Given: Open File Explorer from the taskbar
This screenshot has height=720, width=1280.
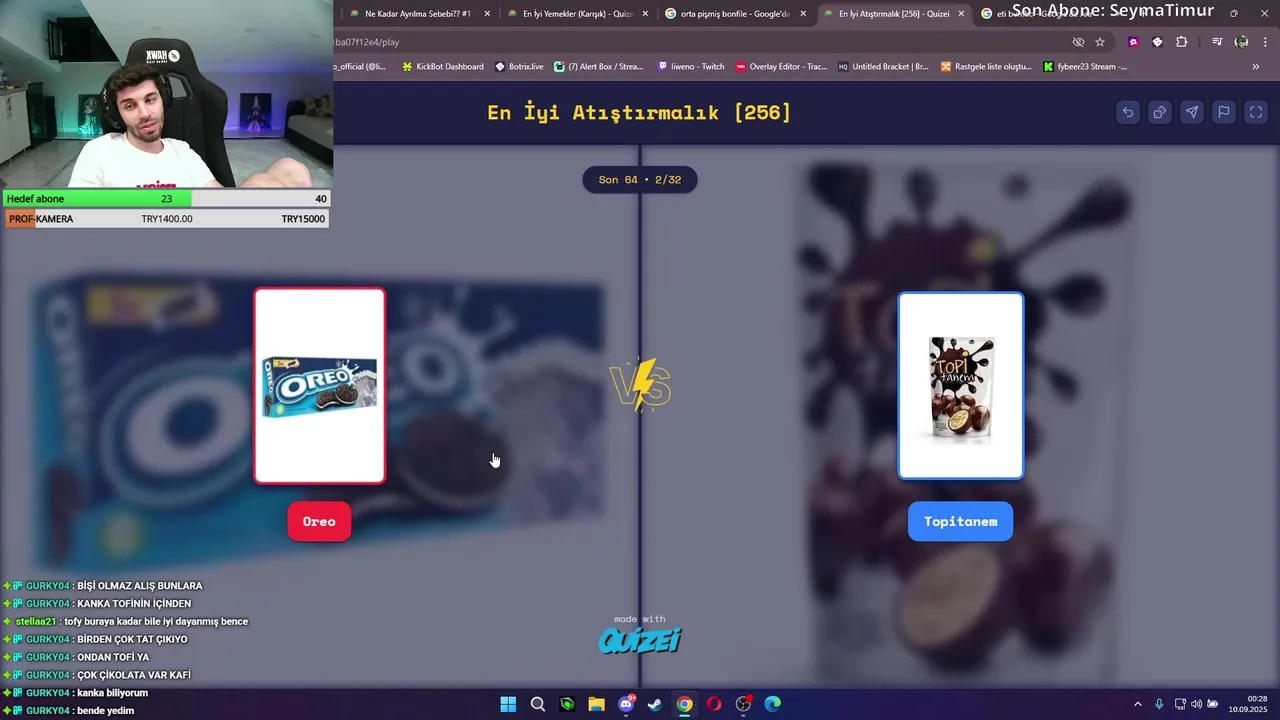Looking at the screenshot, I should [x=596, y=704].
